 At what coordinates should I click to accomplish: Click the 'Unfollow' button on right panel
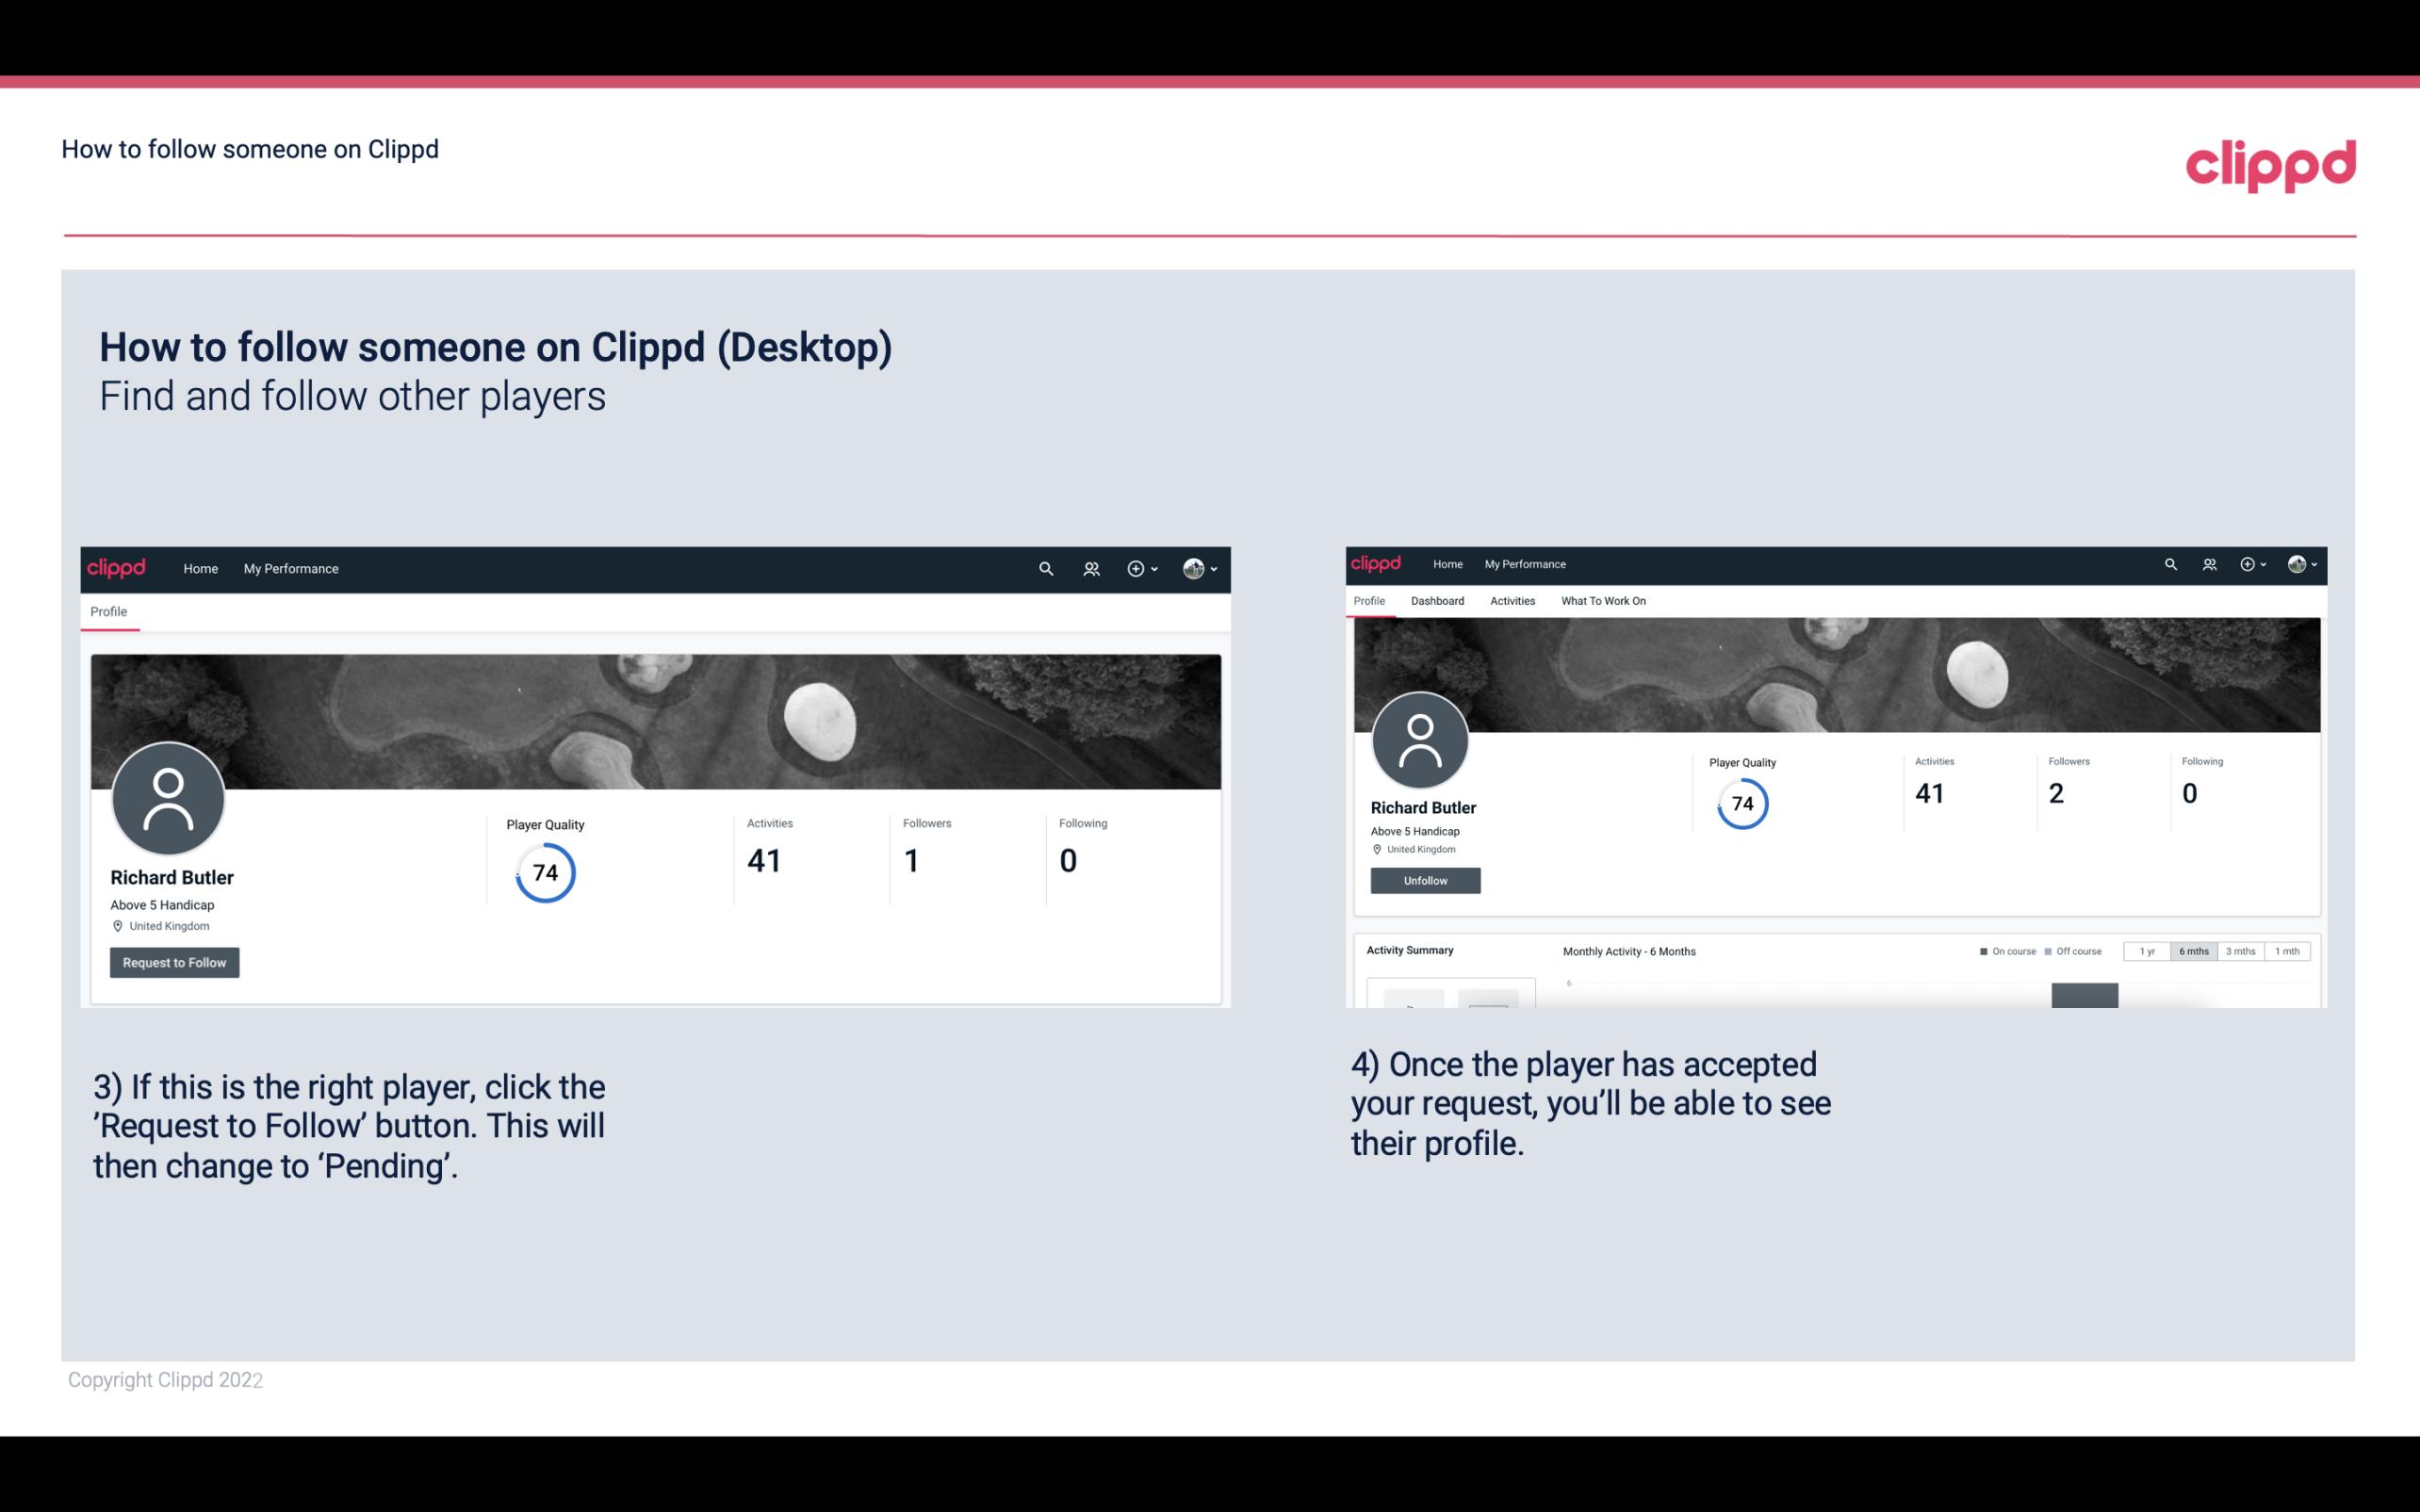[1425, 880]
